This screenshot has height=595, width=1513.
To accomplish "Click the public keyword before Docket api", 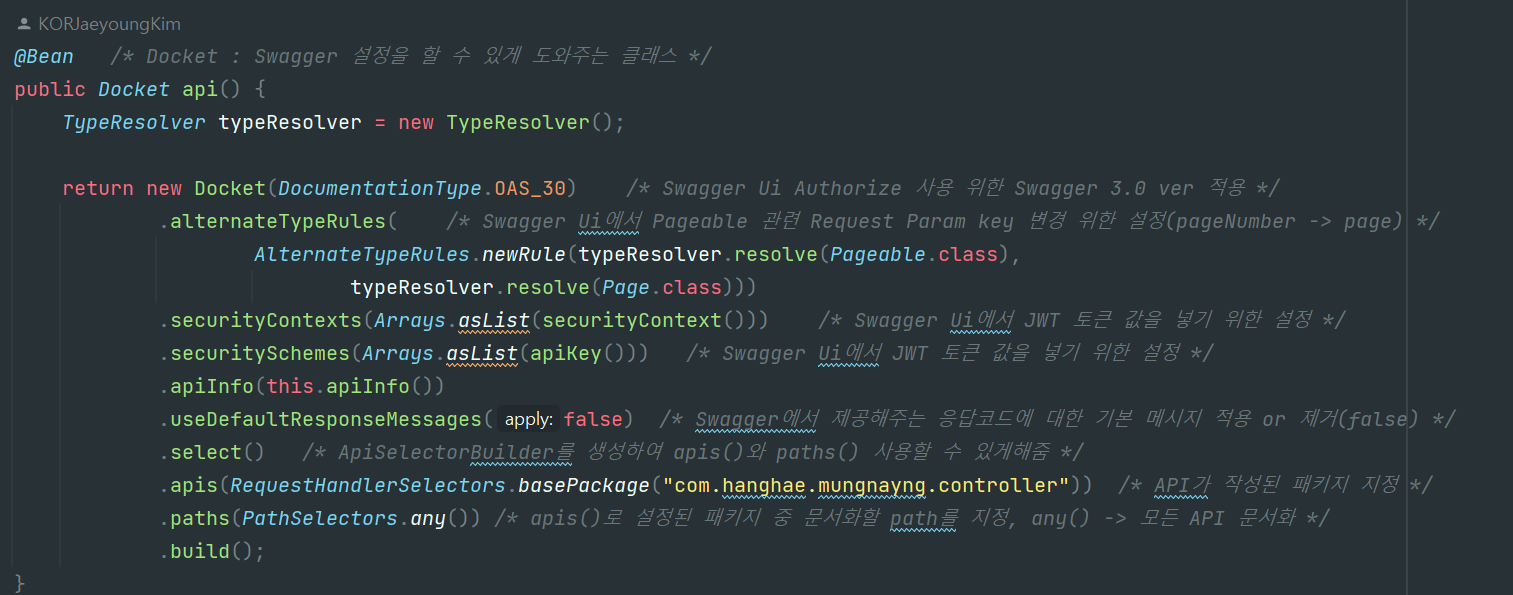I will tap(50, 89).
